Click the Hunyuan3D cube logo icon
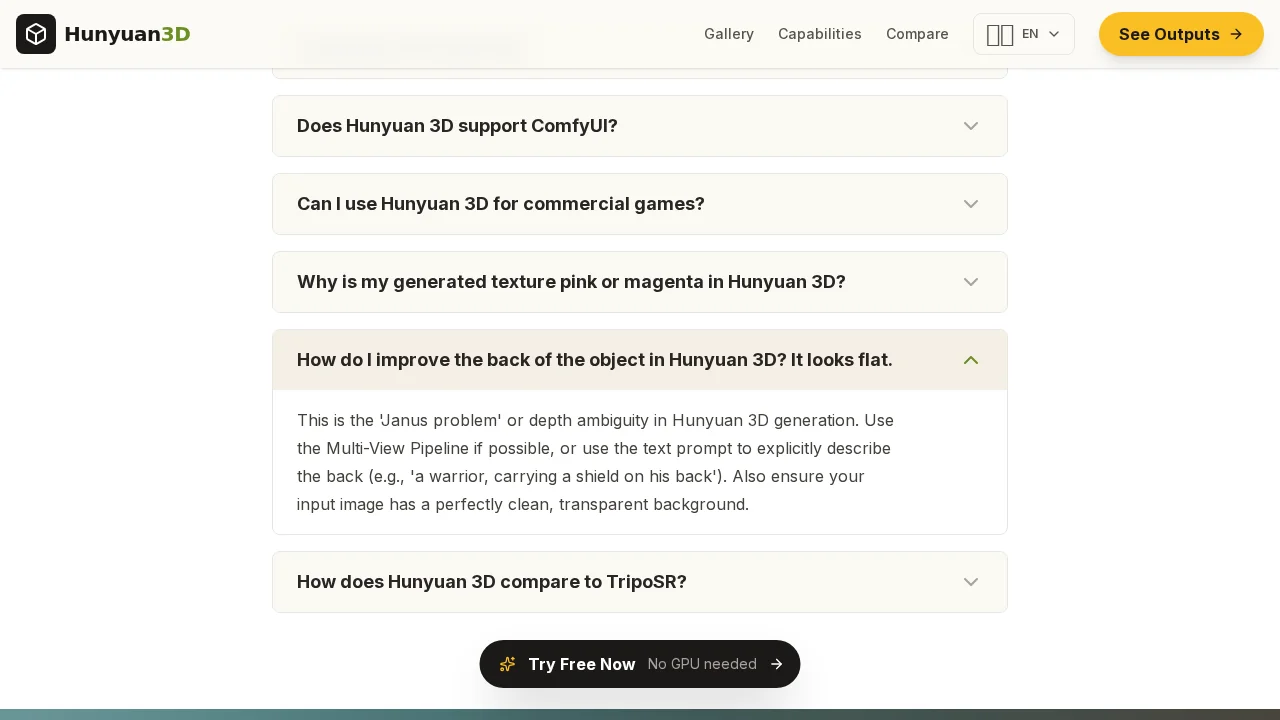Image resolution: width=1280 pixels, height=720 pixels. click(36, 34)
